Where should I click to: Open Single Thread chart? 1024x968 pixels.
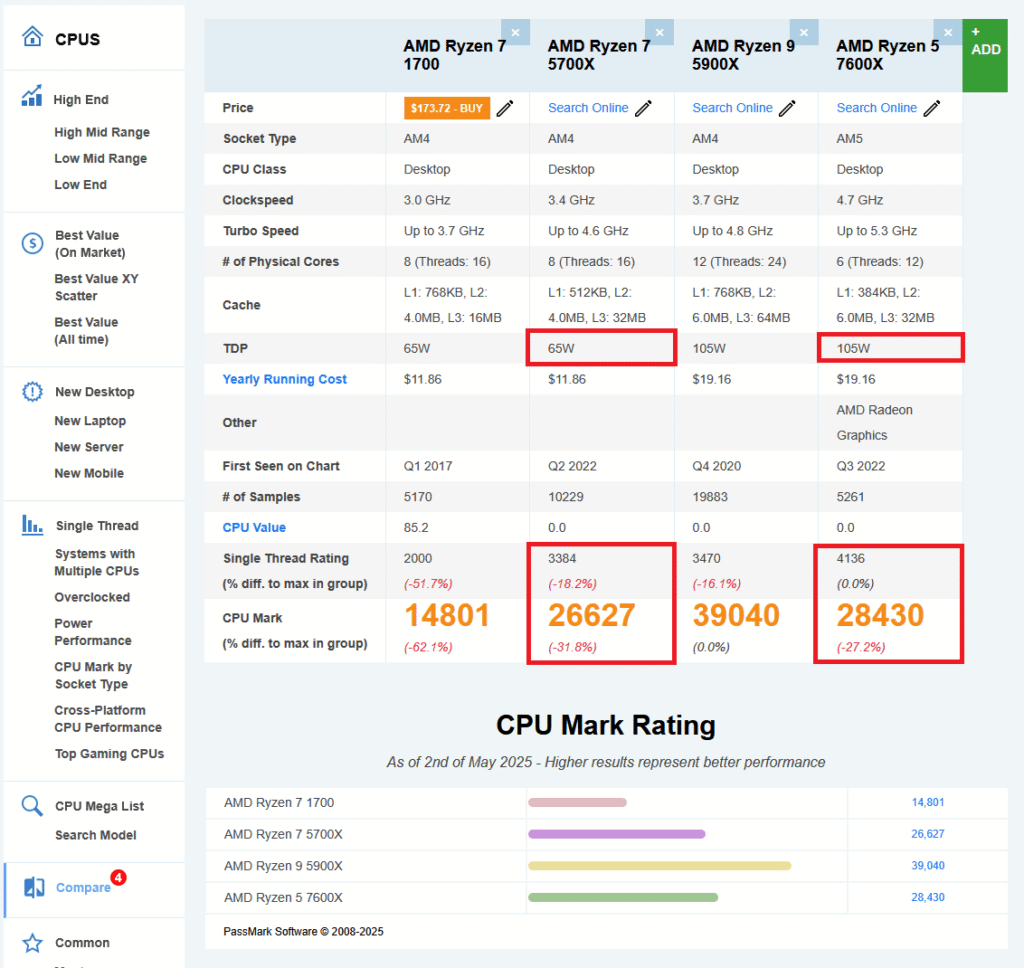(97, 526)
